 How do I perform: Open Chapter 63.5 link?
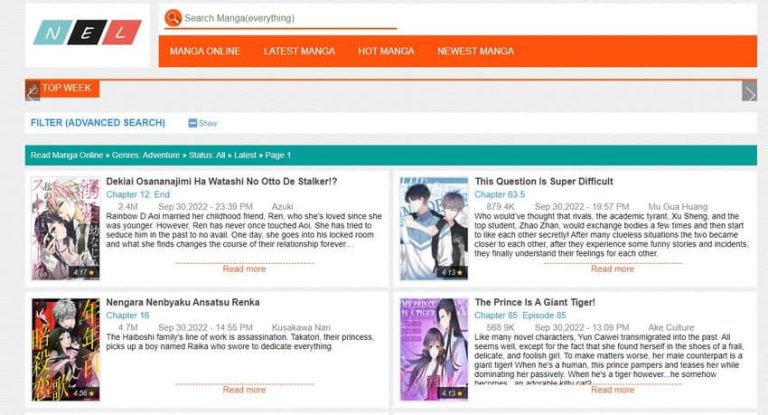[500, 195]
